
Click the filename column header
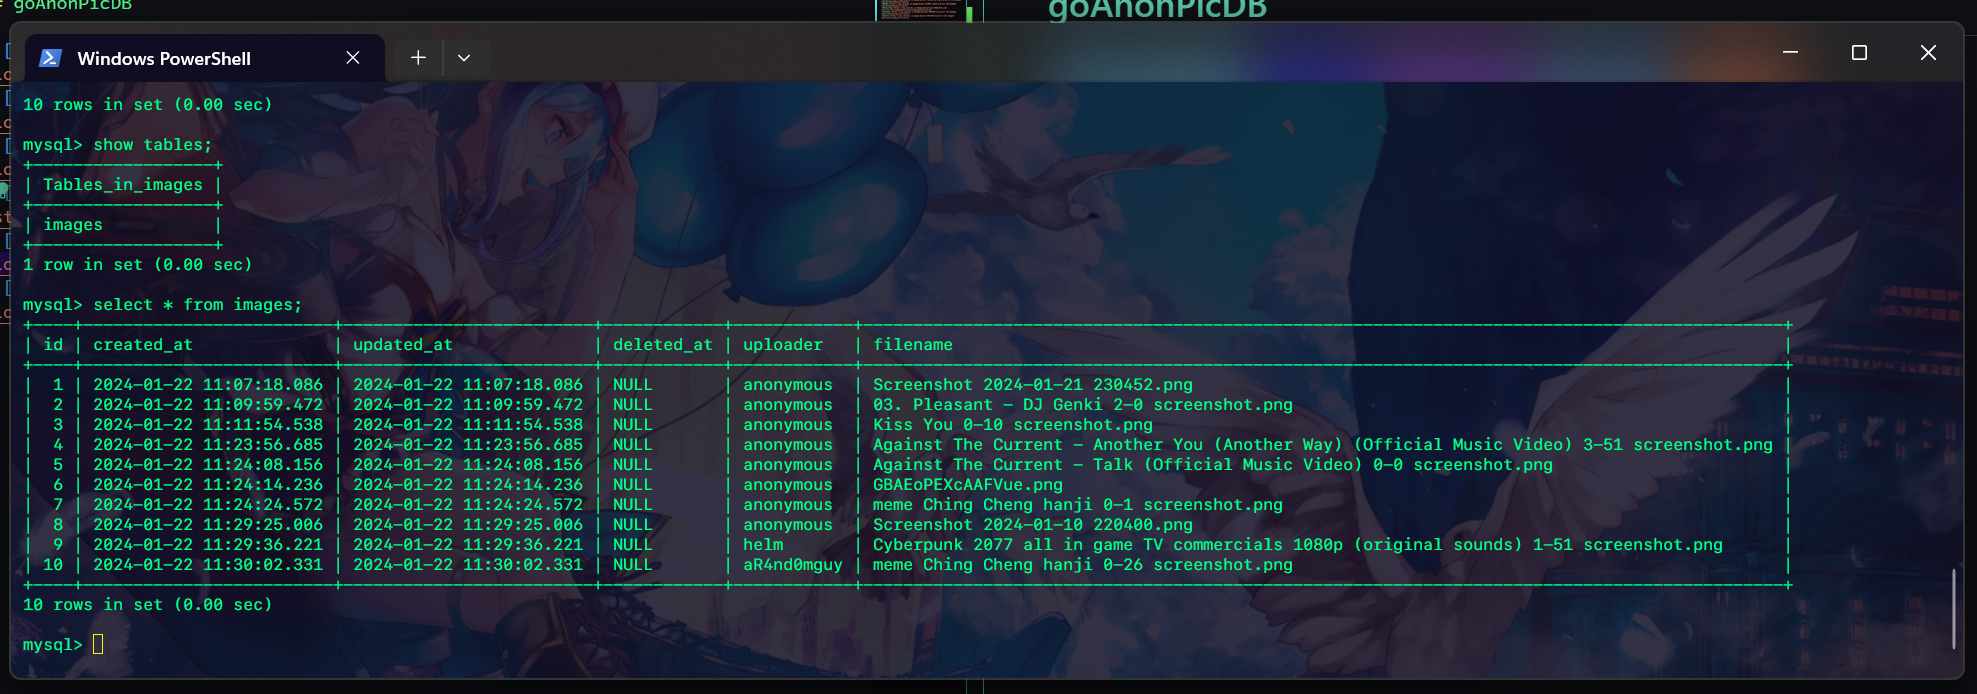coord(913,345)
